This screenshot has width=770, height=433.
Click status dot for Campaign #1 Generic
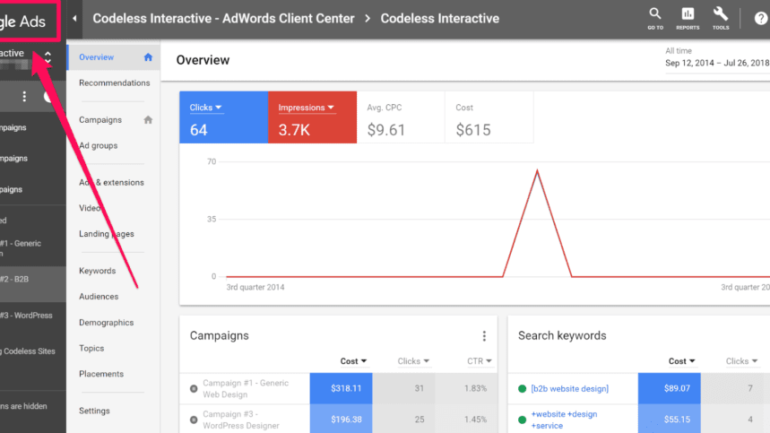tap(193, 389)
